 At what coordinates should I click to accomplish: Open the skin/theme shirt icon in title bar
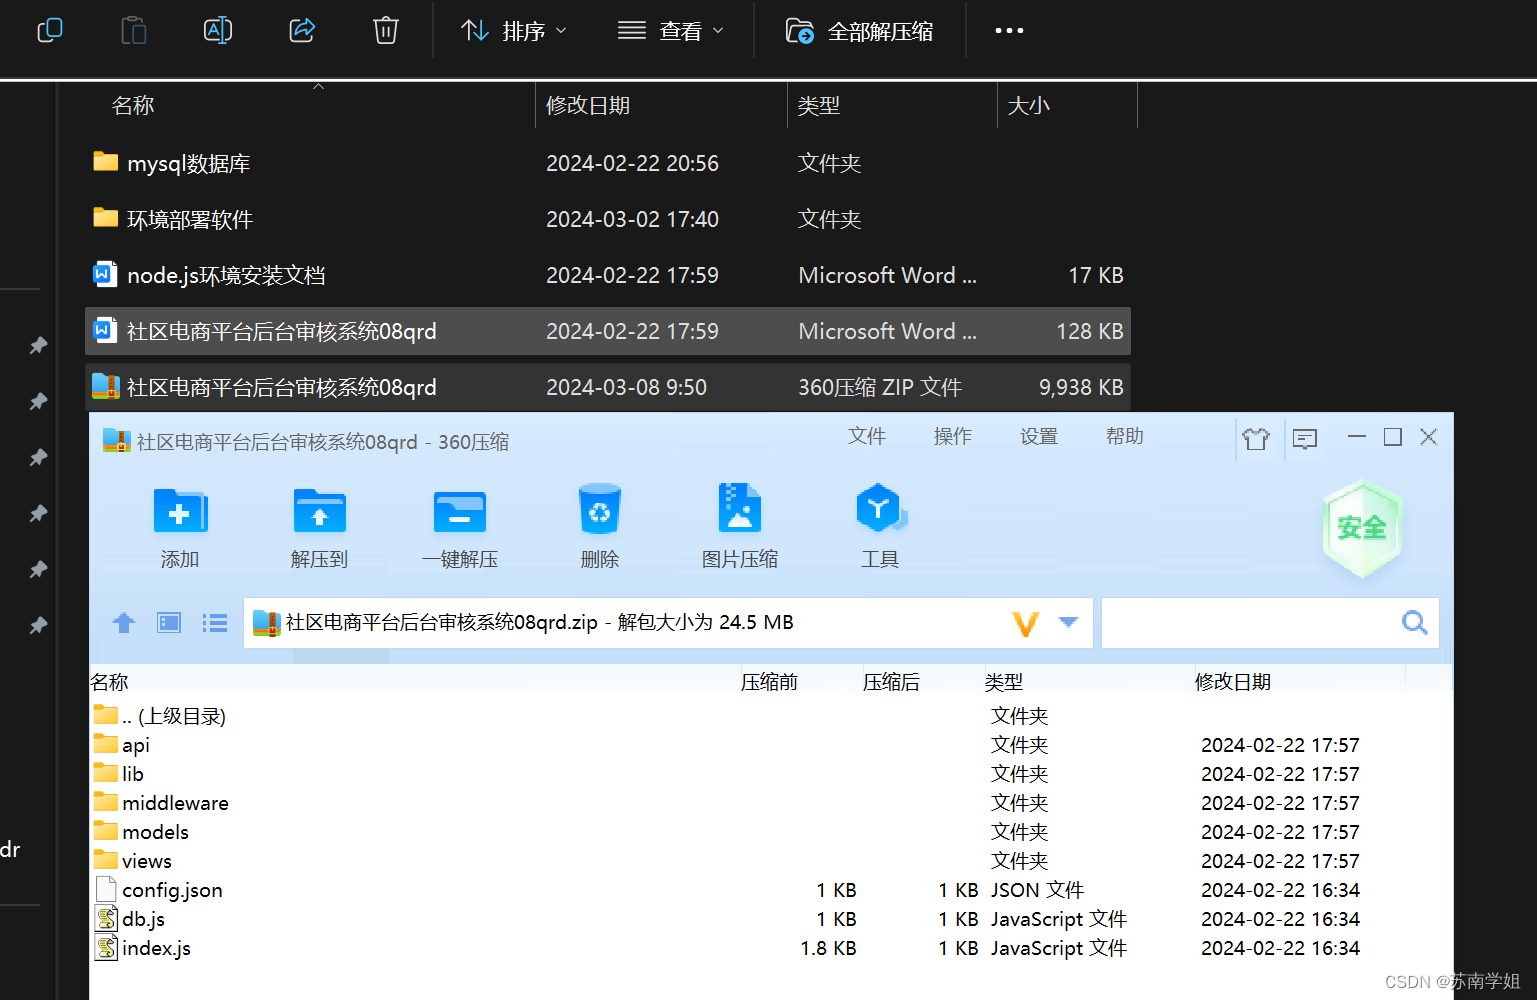pos(1257,438)
